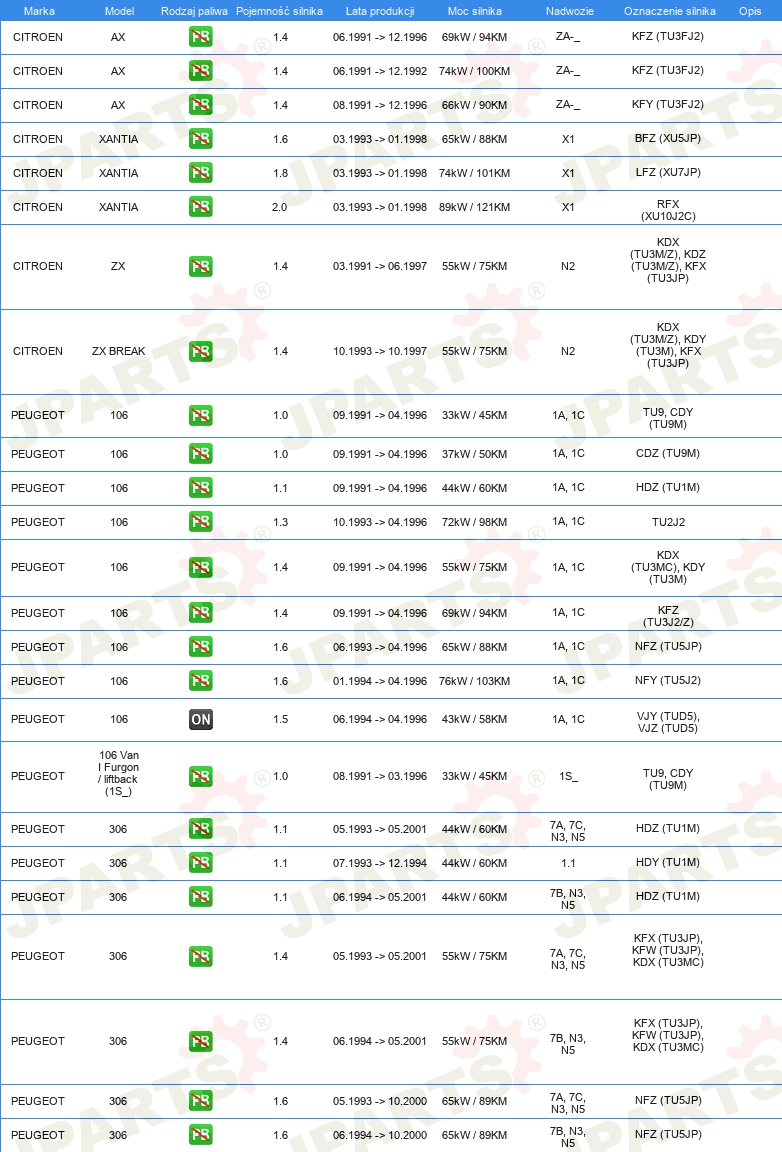The width and height of the screenshot is (782, 1152).
Task: Click the Oznaczenie silnika column header
Action: 670,11
